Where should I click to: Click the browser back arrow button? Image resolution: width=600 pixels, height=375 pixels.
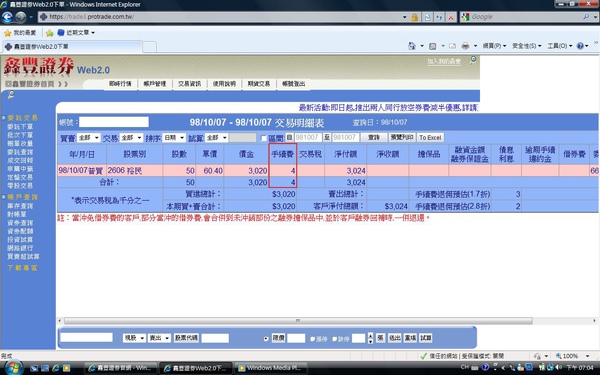pyautogui.click(x=7, y=17)
